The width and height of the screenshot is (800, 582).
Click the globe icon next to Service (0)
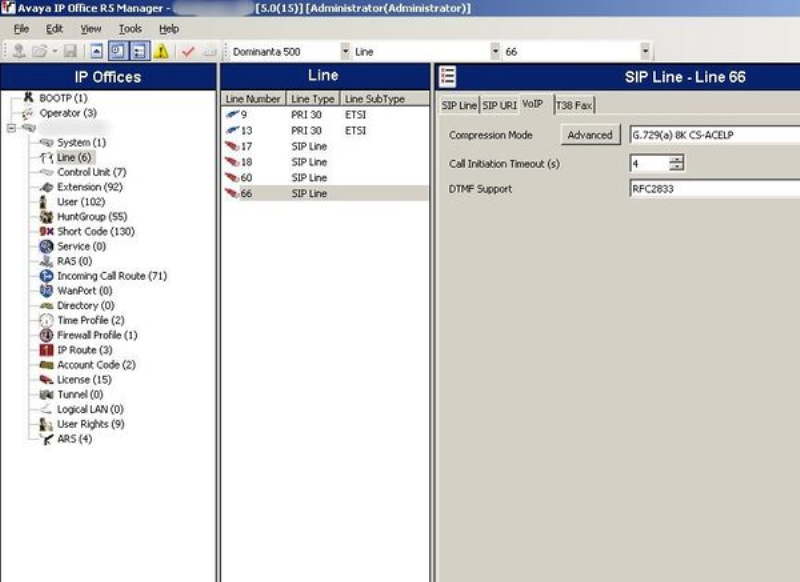point(46,246)
